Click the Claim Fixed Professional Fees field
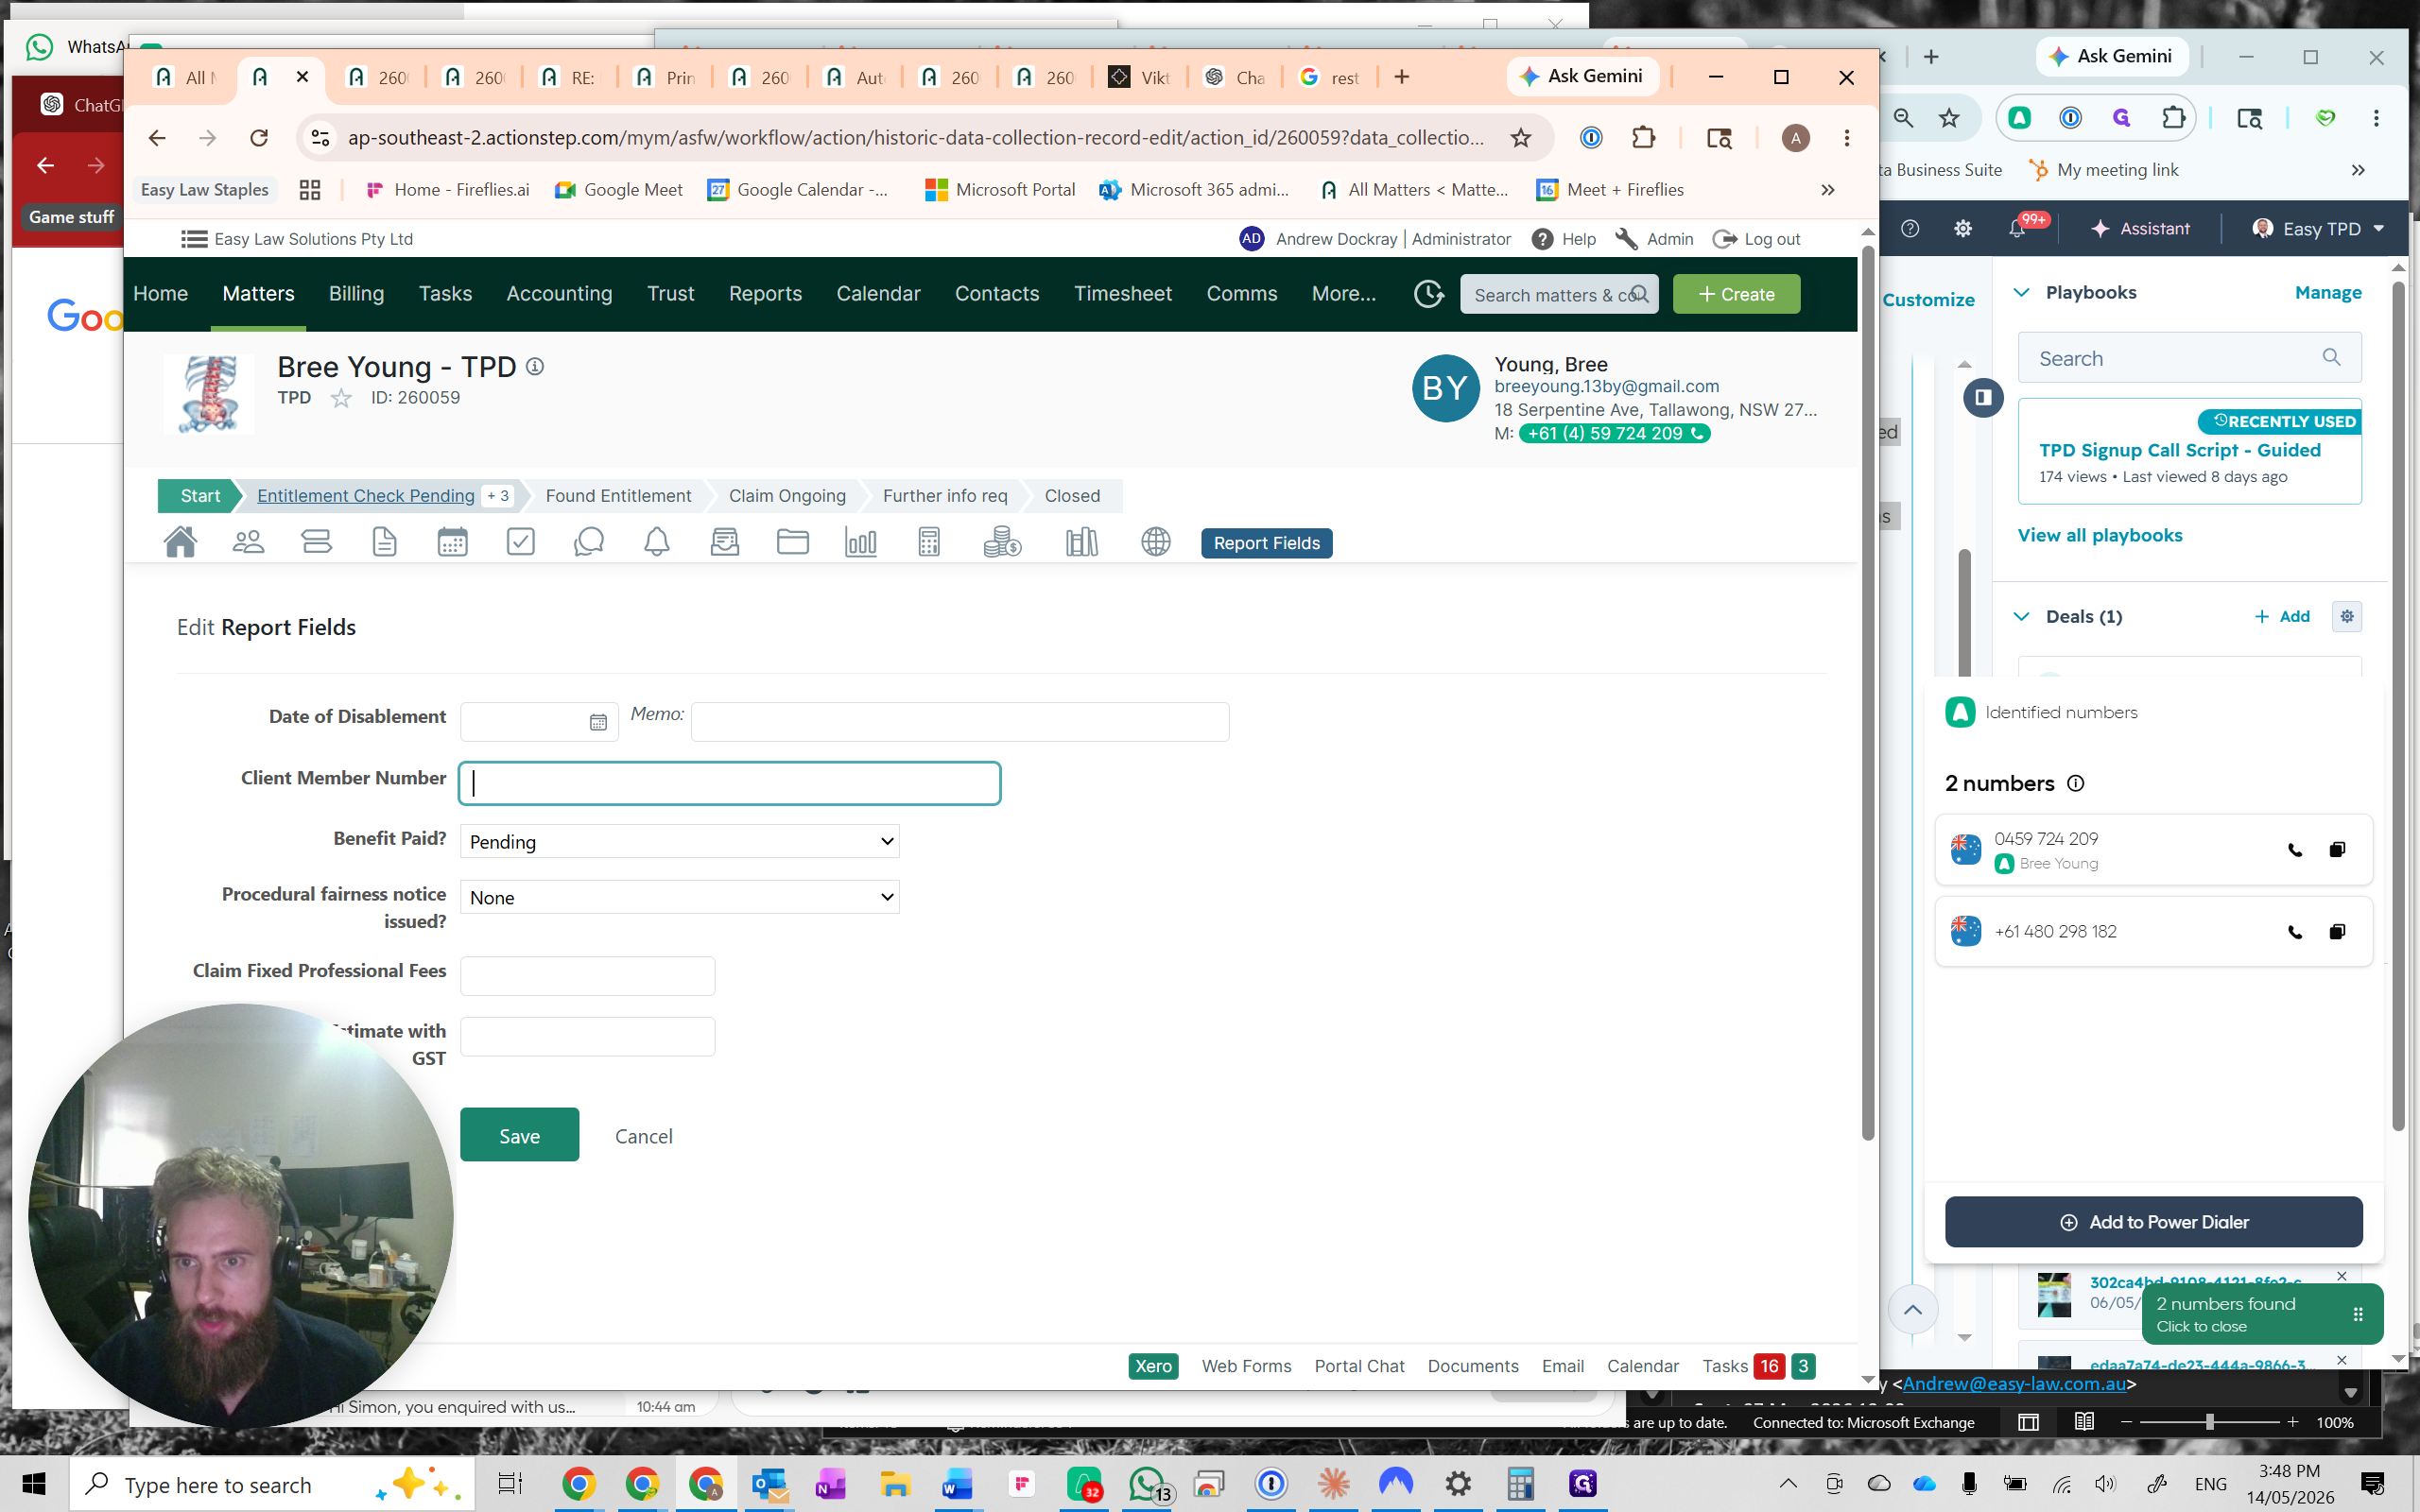 coord(587,975)
